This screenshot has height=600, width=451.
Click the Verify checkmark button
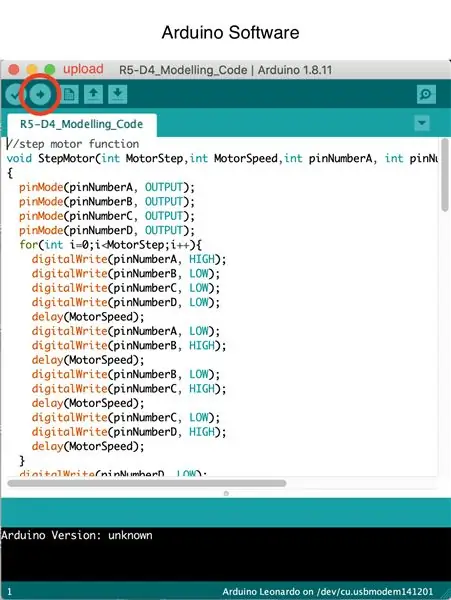click(x=15, y=94)
